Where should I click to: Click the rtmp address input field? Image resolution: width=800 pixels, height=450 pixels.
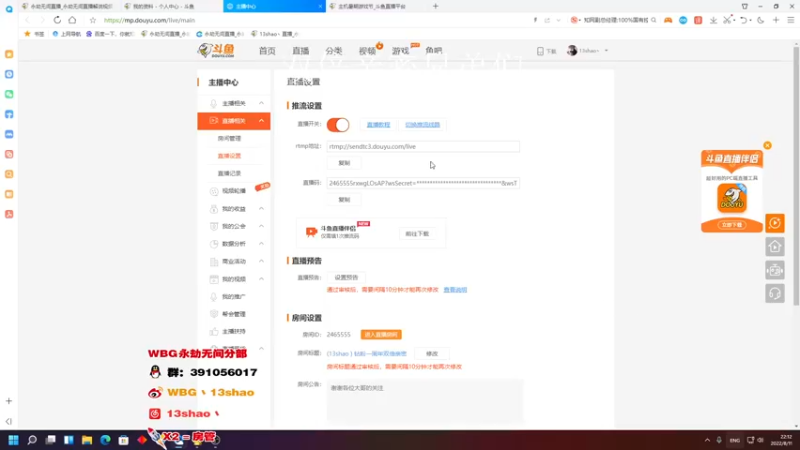coord(423,146)
